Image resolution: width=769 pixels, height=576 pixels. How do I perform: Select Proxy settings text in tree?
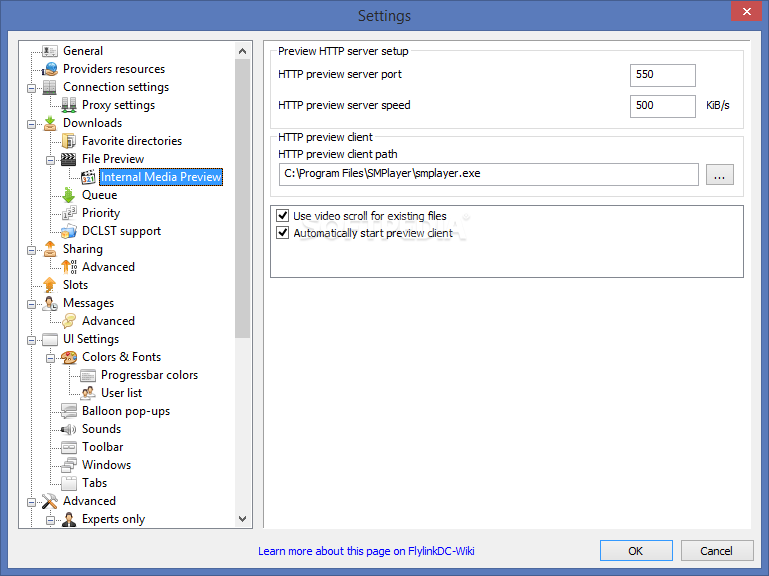pos(118,105)
